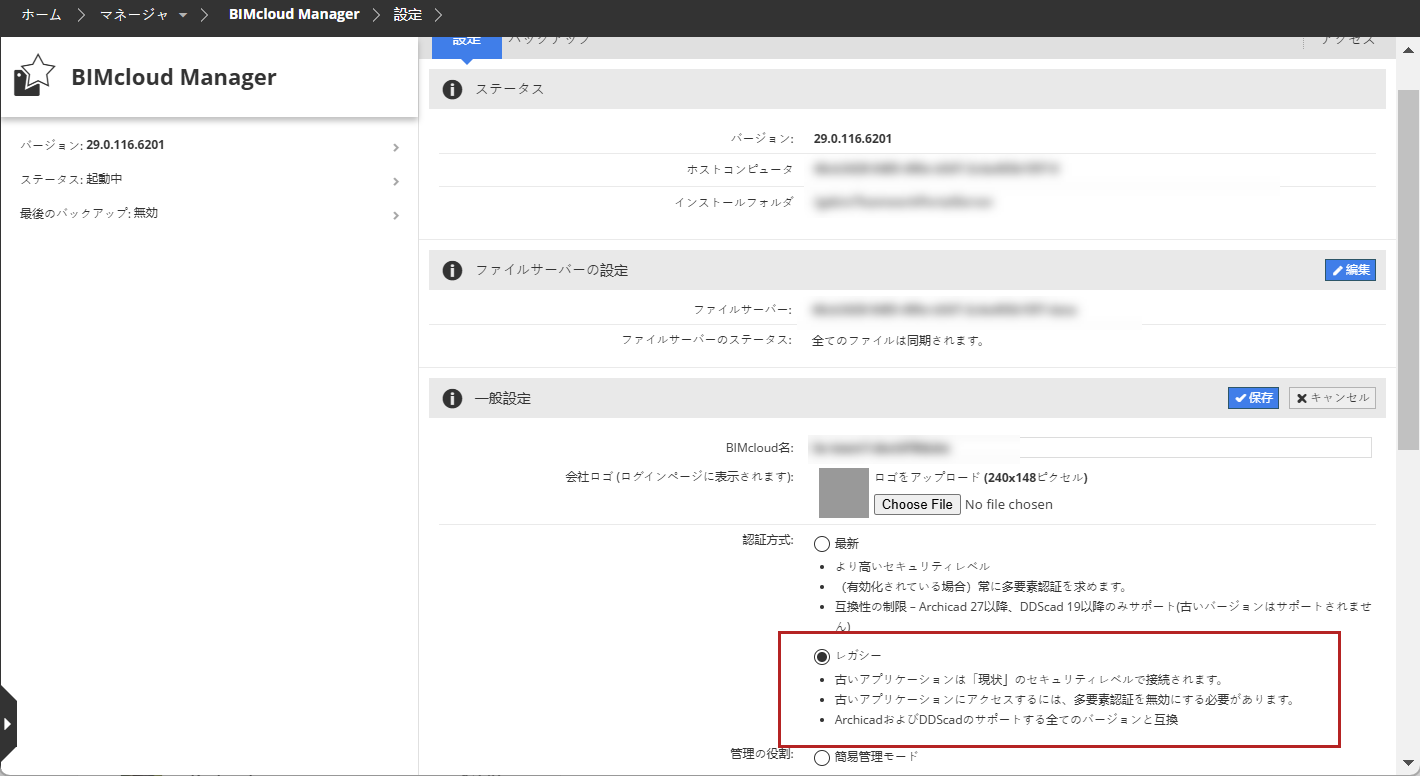Screen dimensions: 1420x776
Task: Expand the 最後のバックアップ row chevron
Action: point(396,215)
